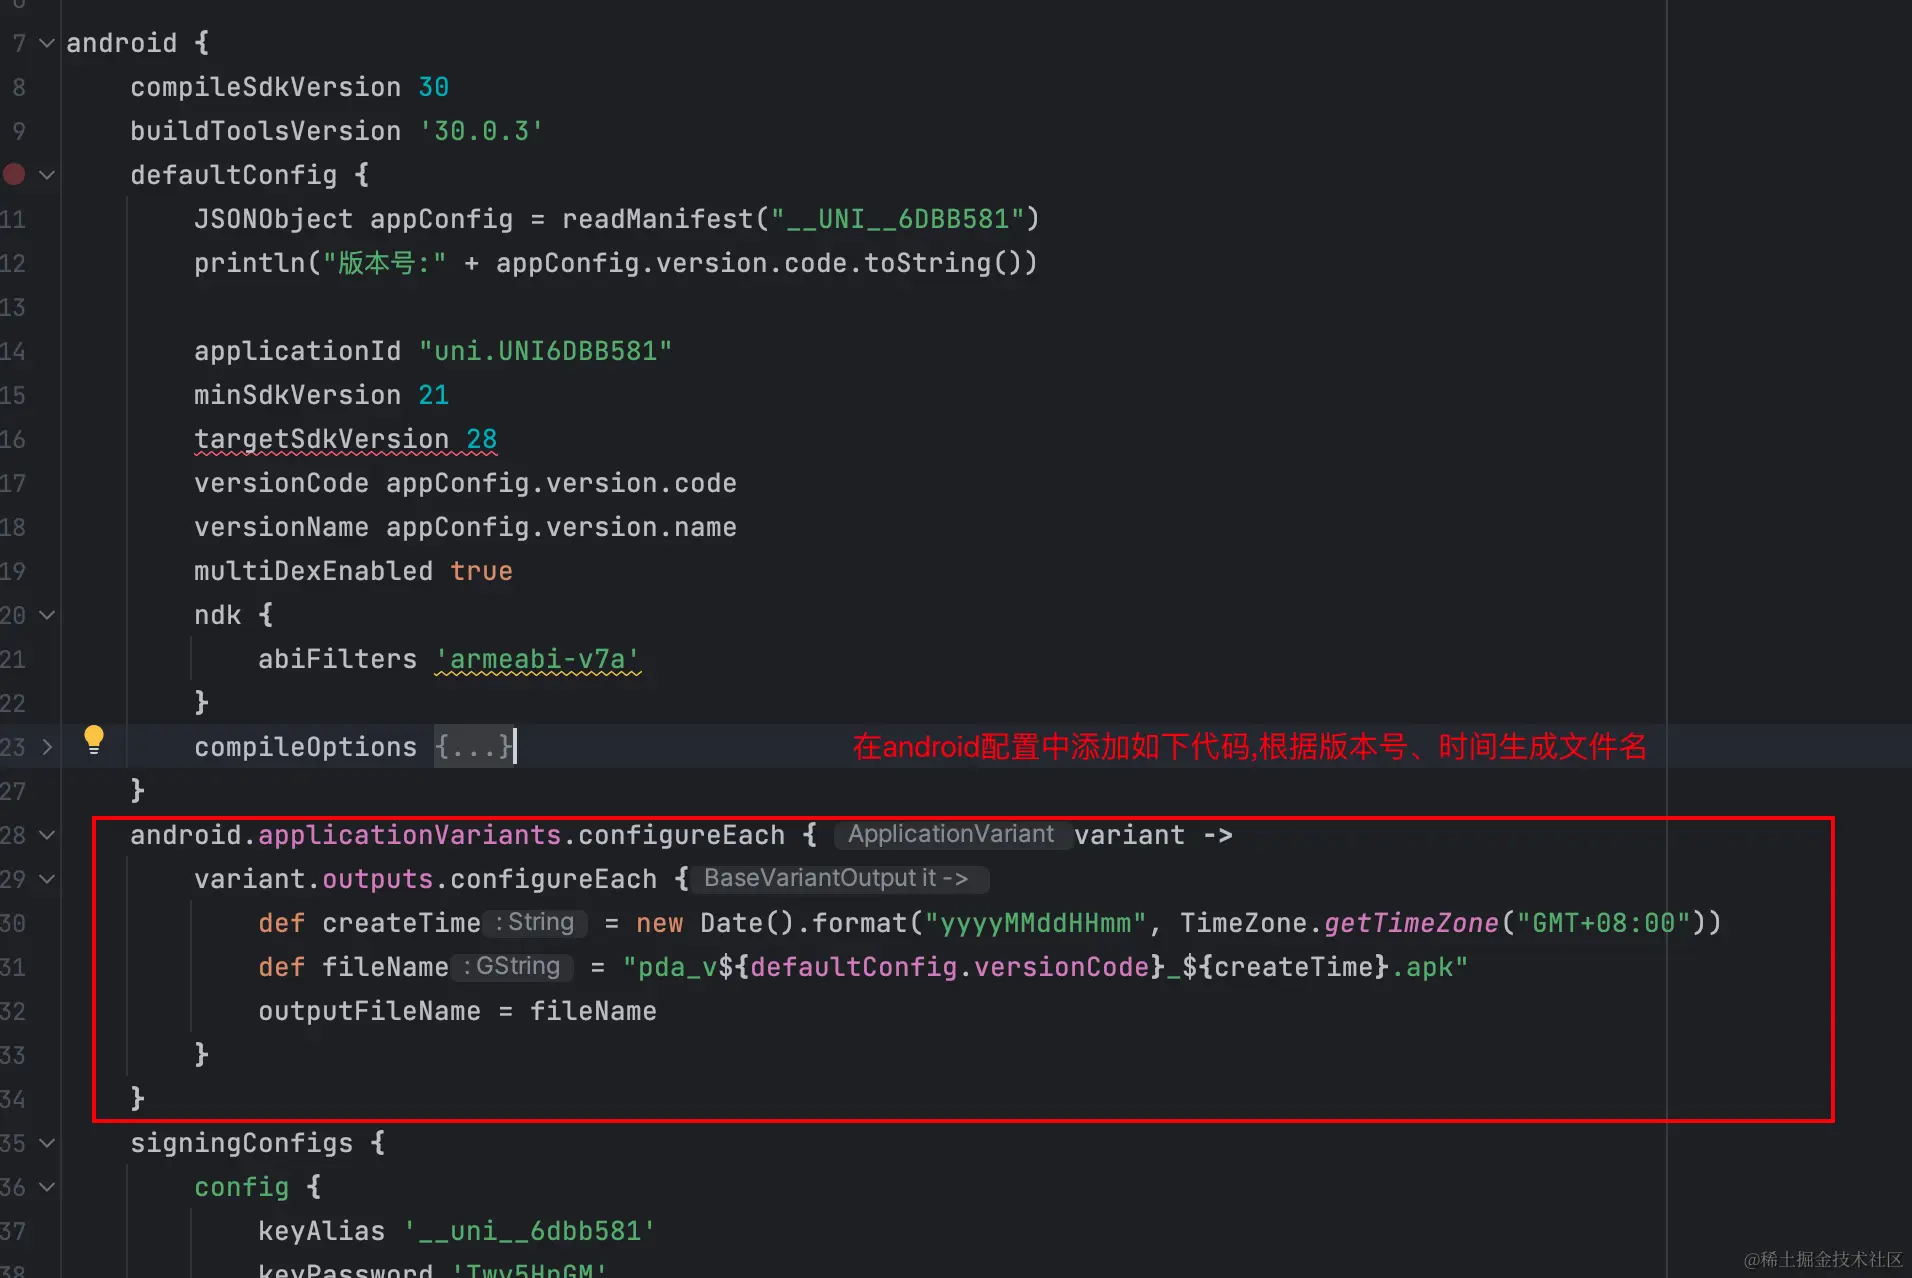1912x1278 pixels.
Task: Click the buildToolsVersion keyword
Action: tap(265, 131)
